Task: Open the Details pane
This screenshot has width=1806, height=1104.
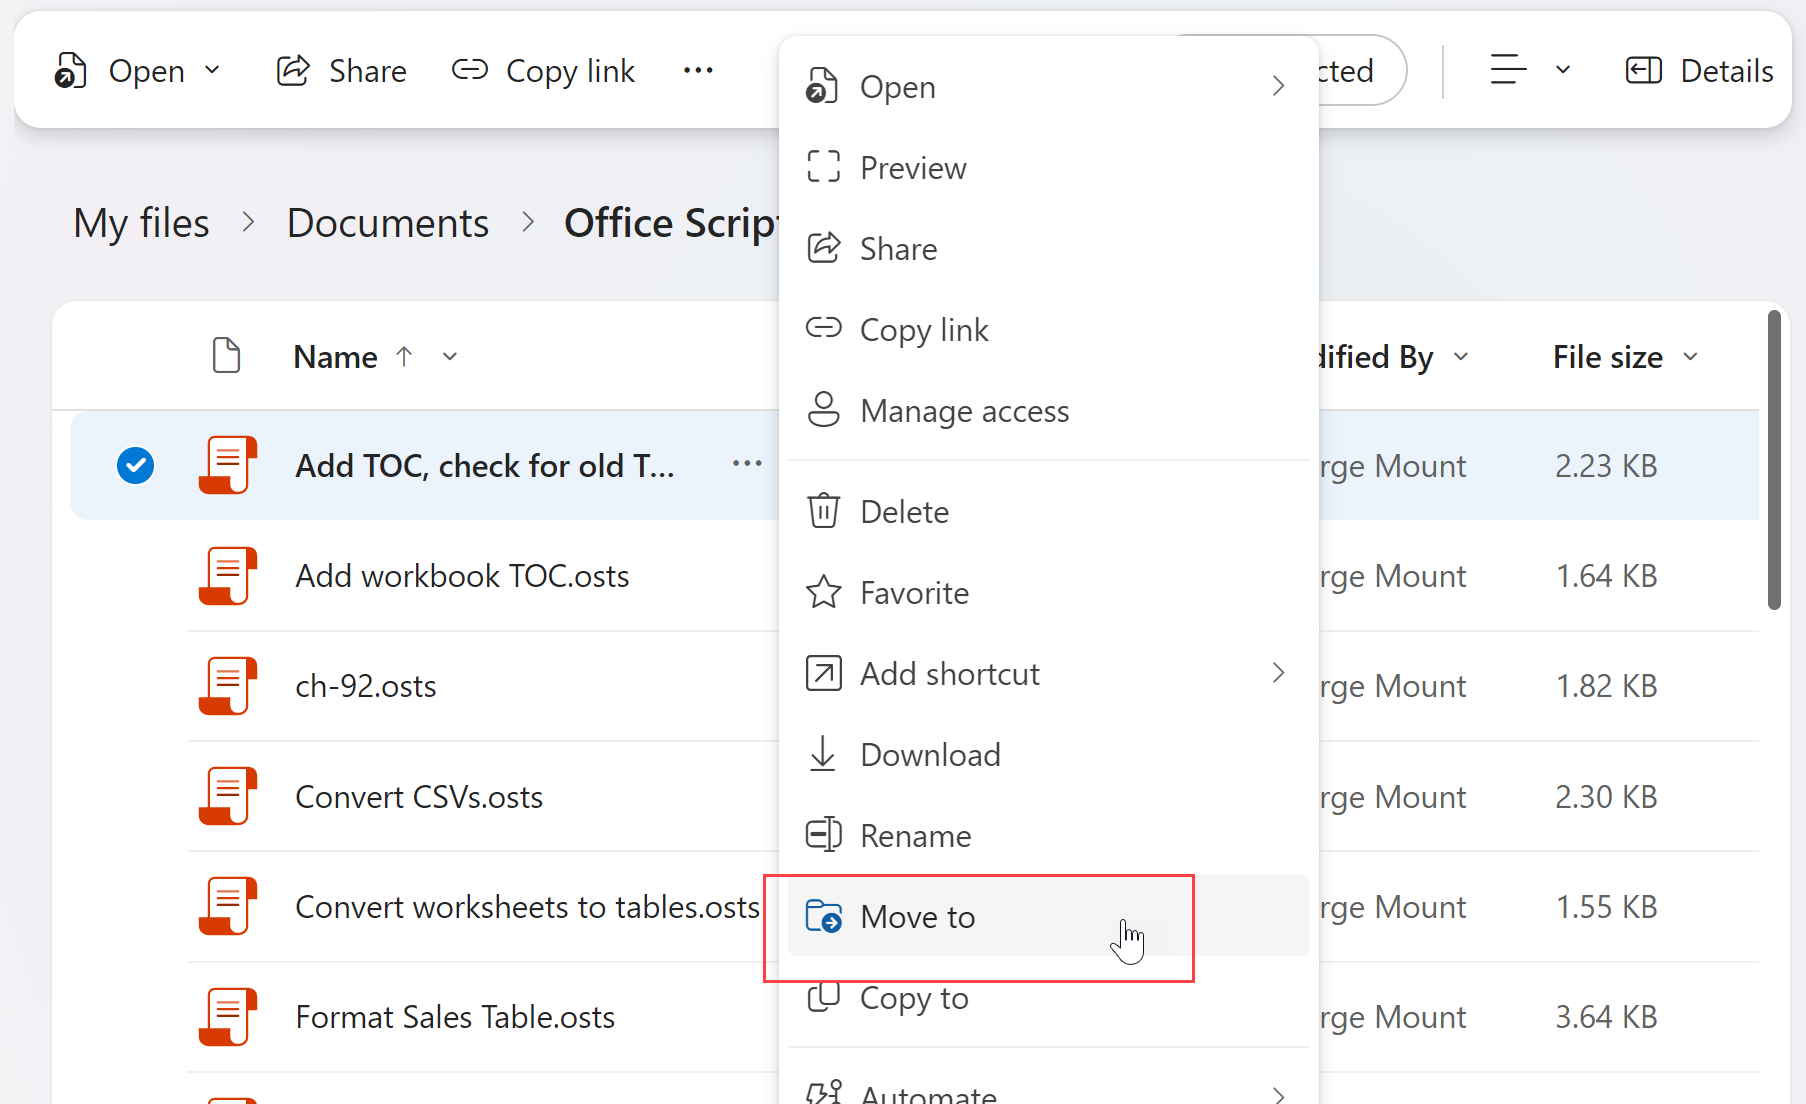Action: click(x=1699, y=71)
